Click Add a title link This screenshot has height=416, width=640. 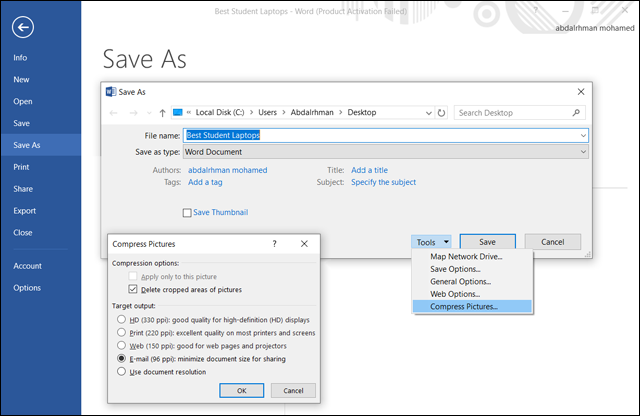tap(369, 170)
